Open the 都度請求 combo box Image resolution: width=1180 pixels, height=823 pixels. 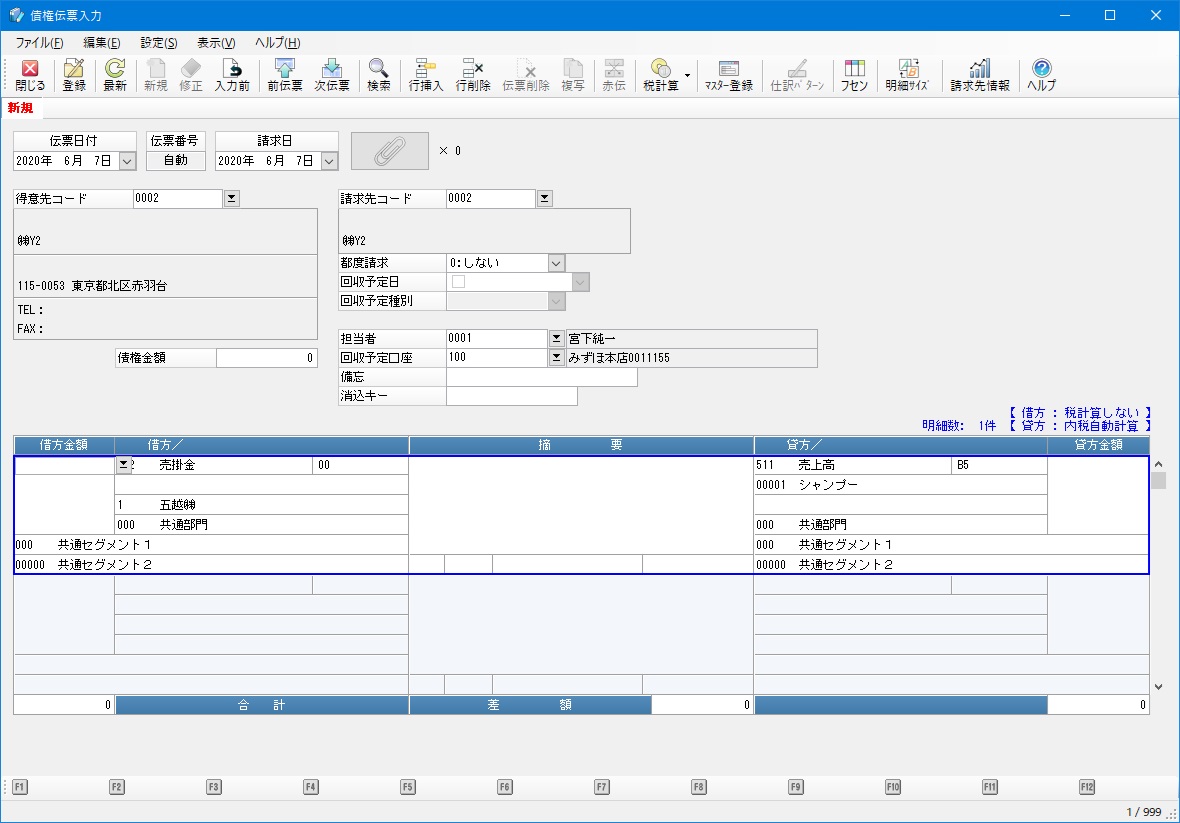(556, 263)
